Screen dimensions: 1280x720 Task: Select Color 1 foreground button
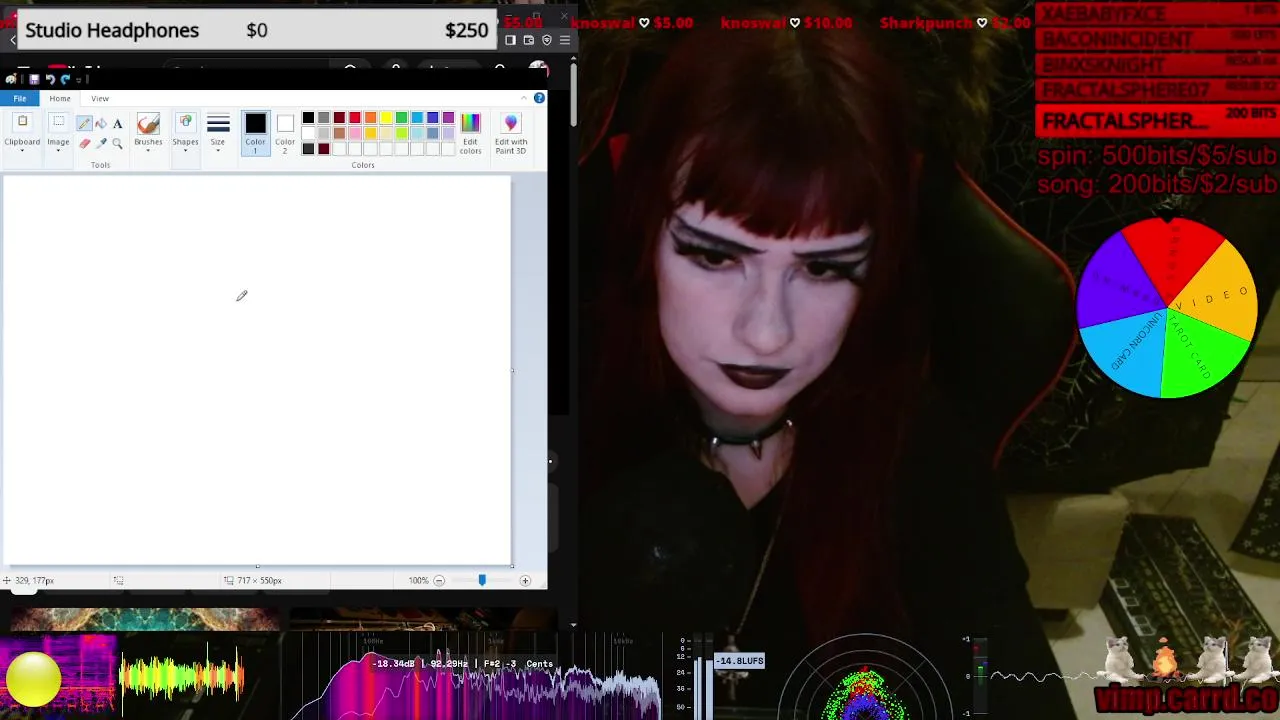255,132
